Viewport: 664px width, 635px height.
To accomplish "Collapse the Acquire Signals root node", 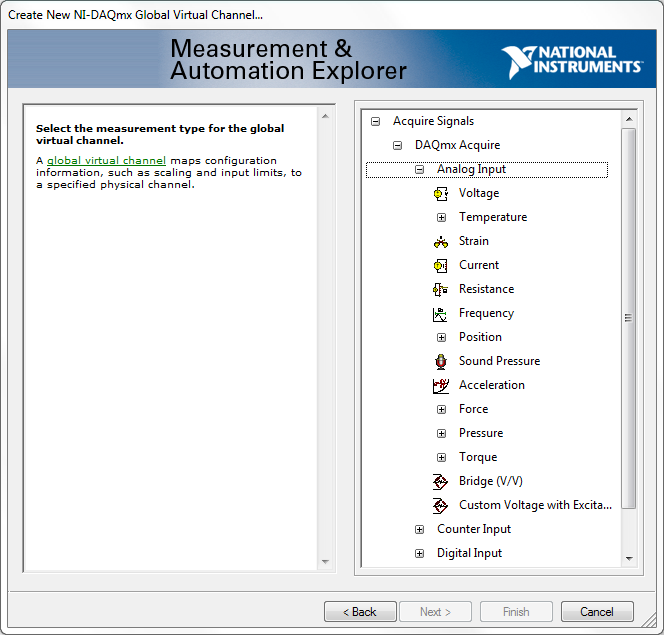I will [x=375, y=121].
